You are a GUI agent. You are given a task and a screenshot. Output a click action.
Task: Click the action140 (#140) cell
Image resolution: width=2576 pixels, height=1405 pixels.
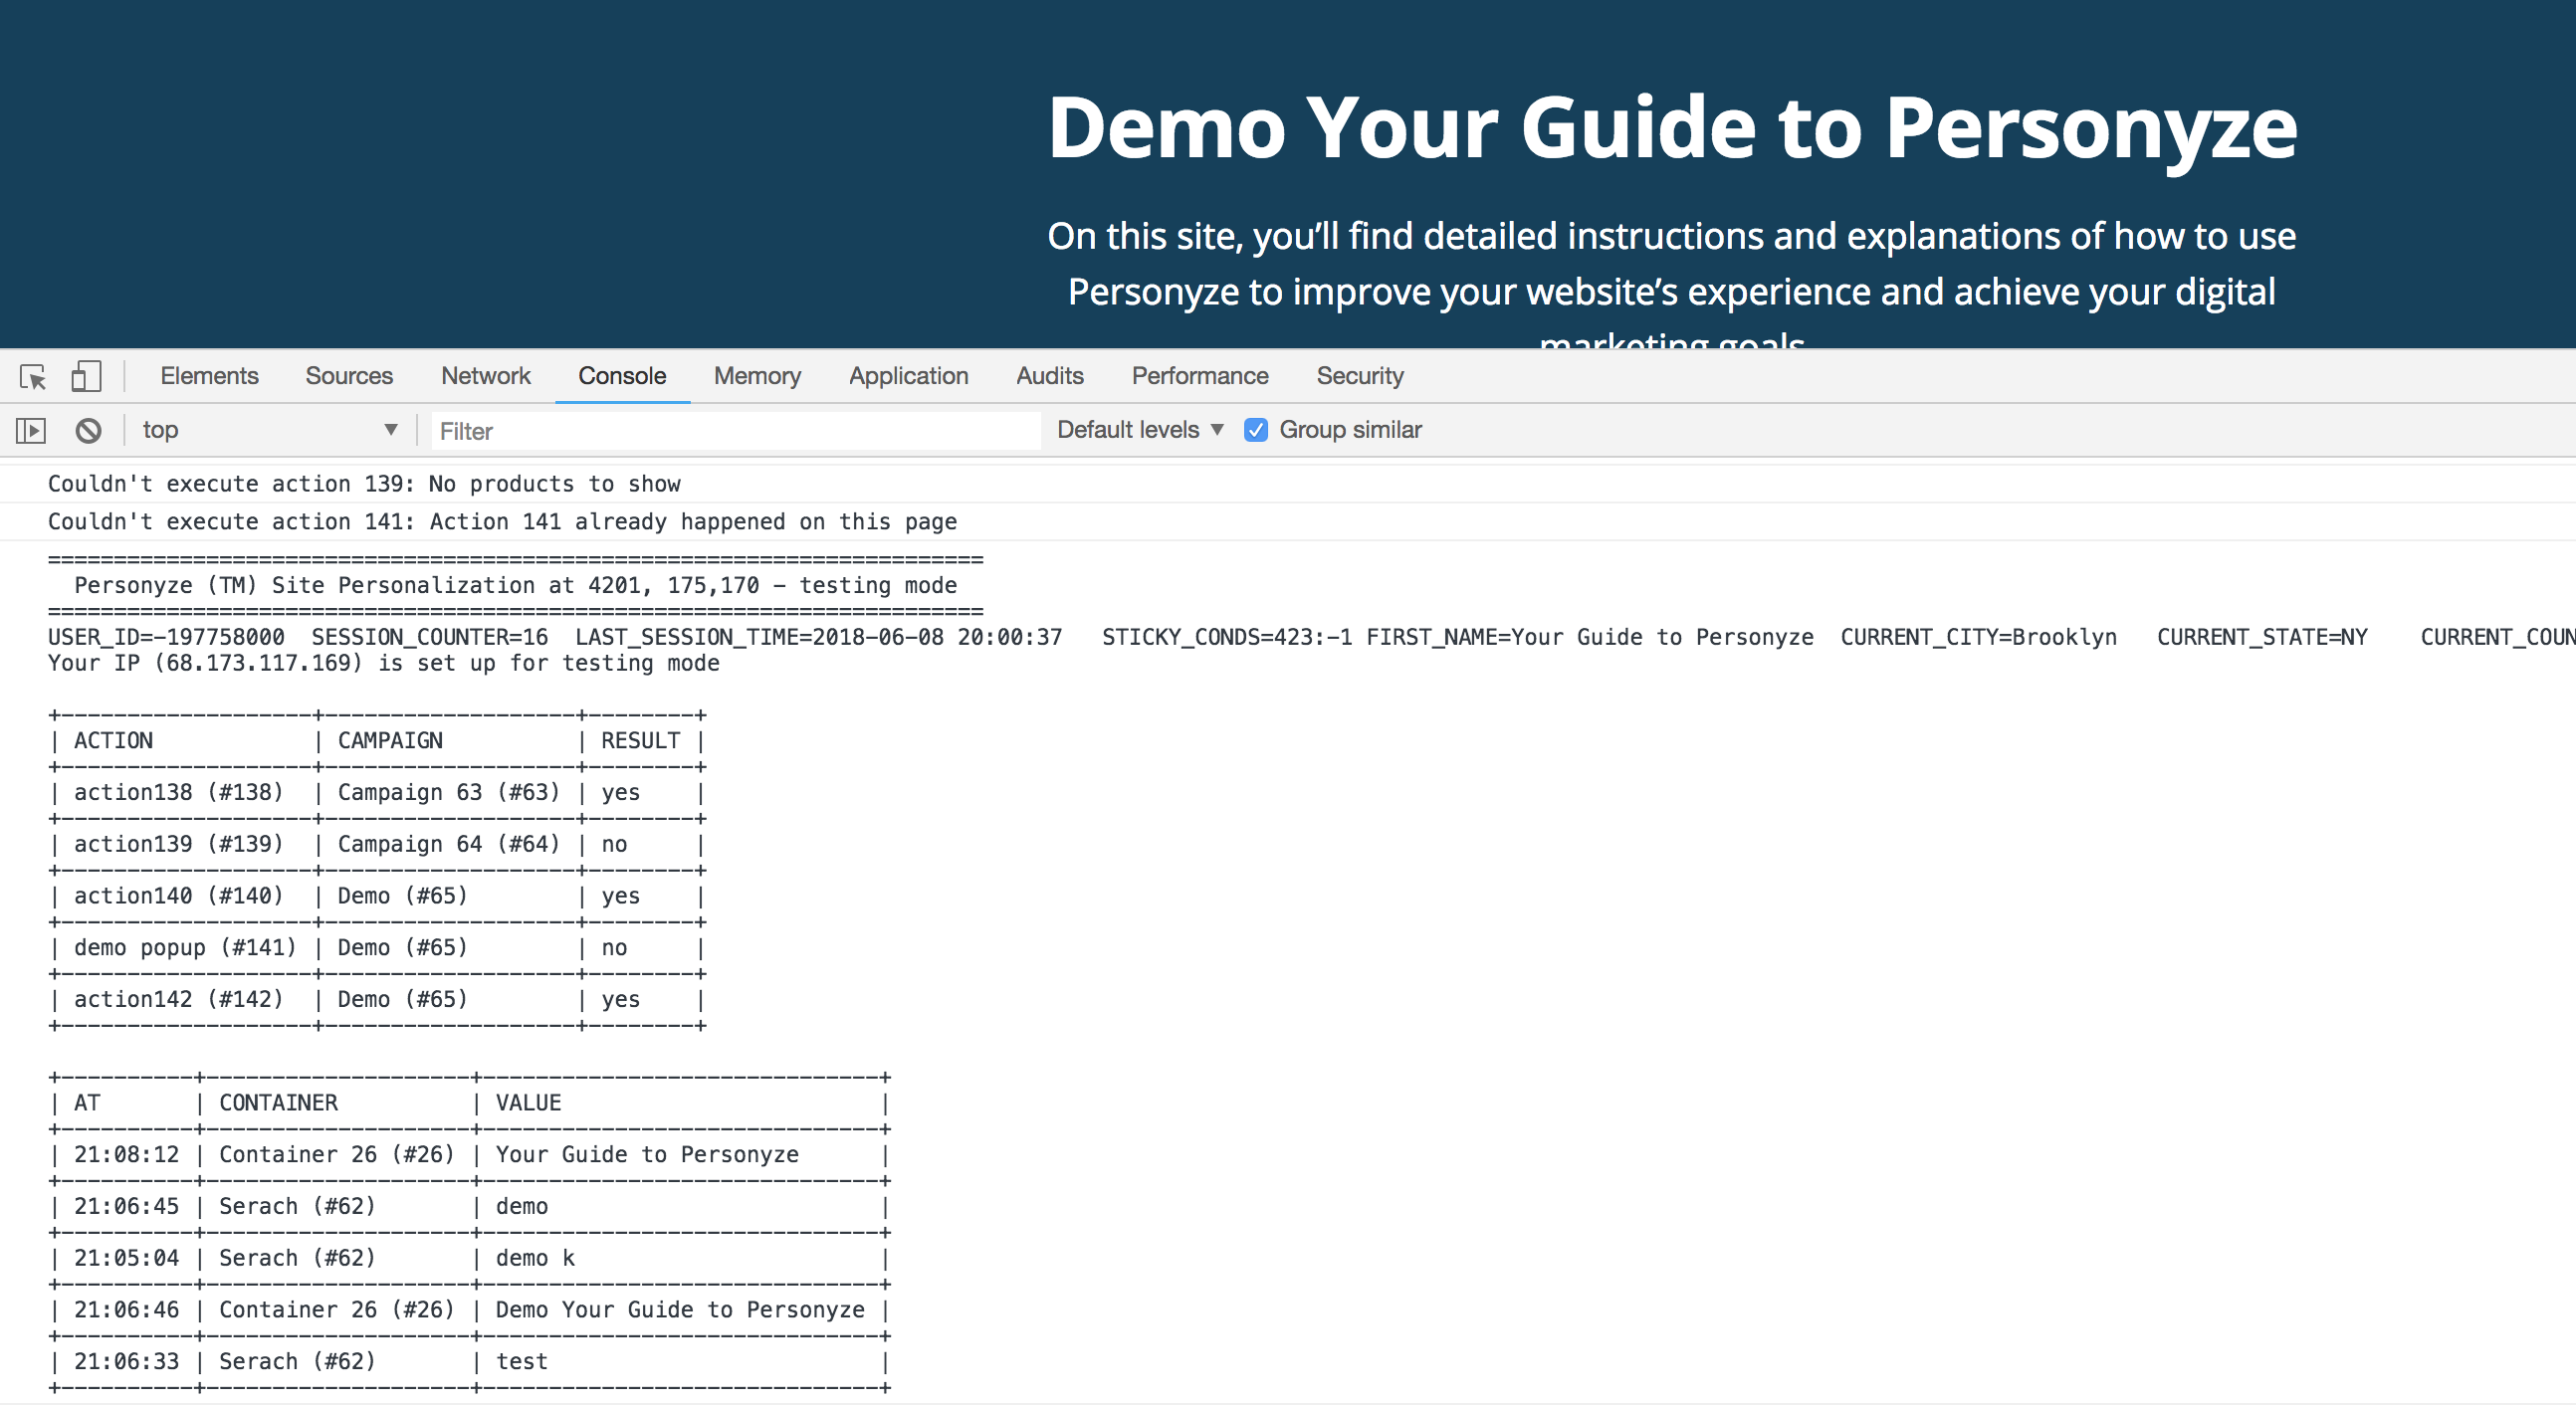point(178,896)
